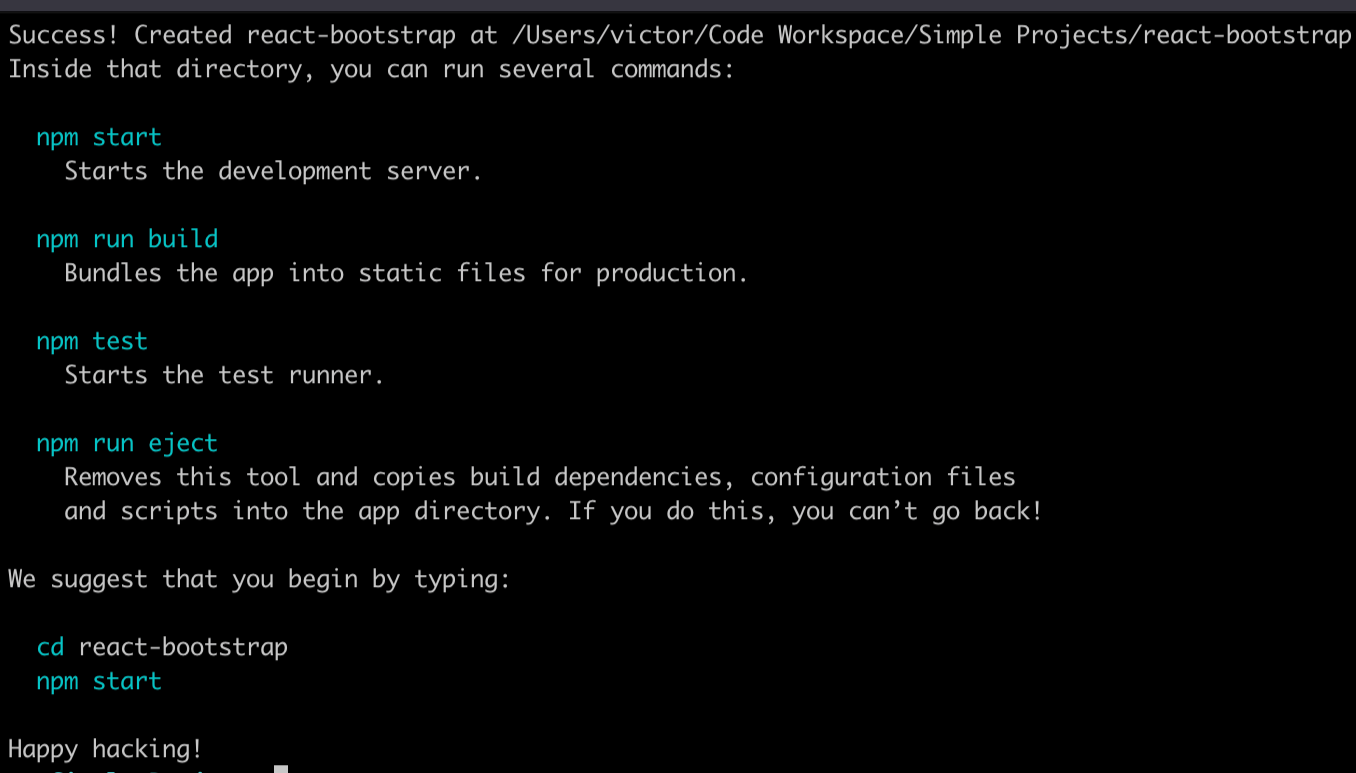Screen dimensions: 1356x773
Task: Click the first cyan "npm start" command
Action: (x=98, y=137)
